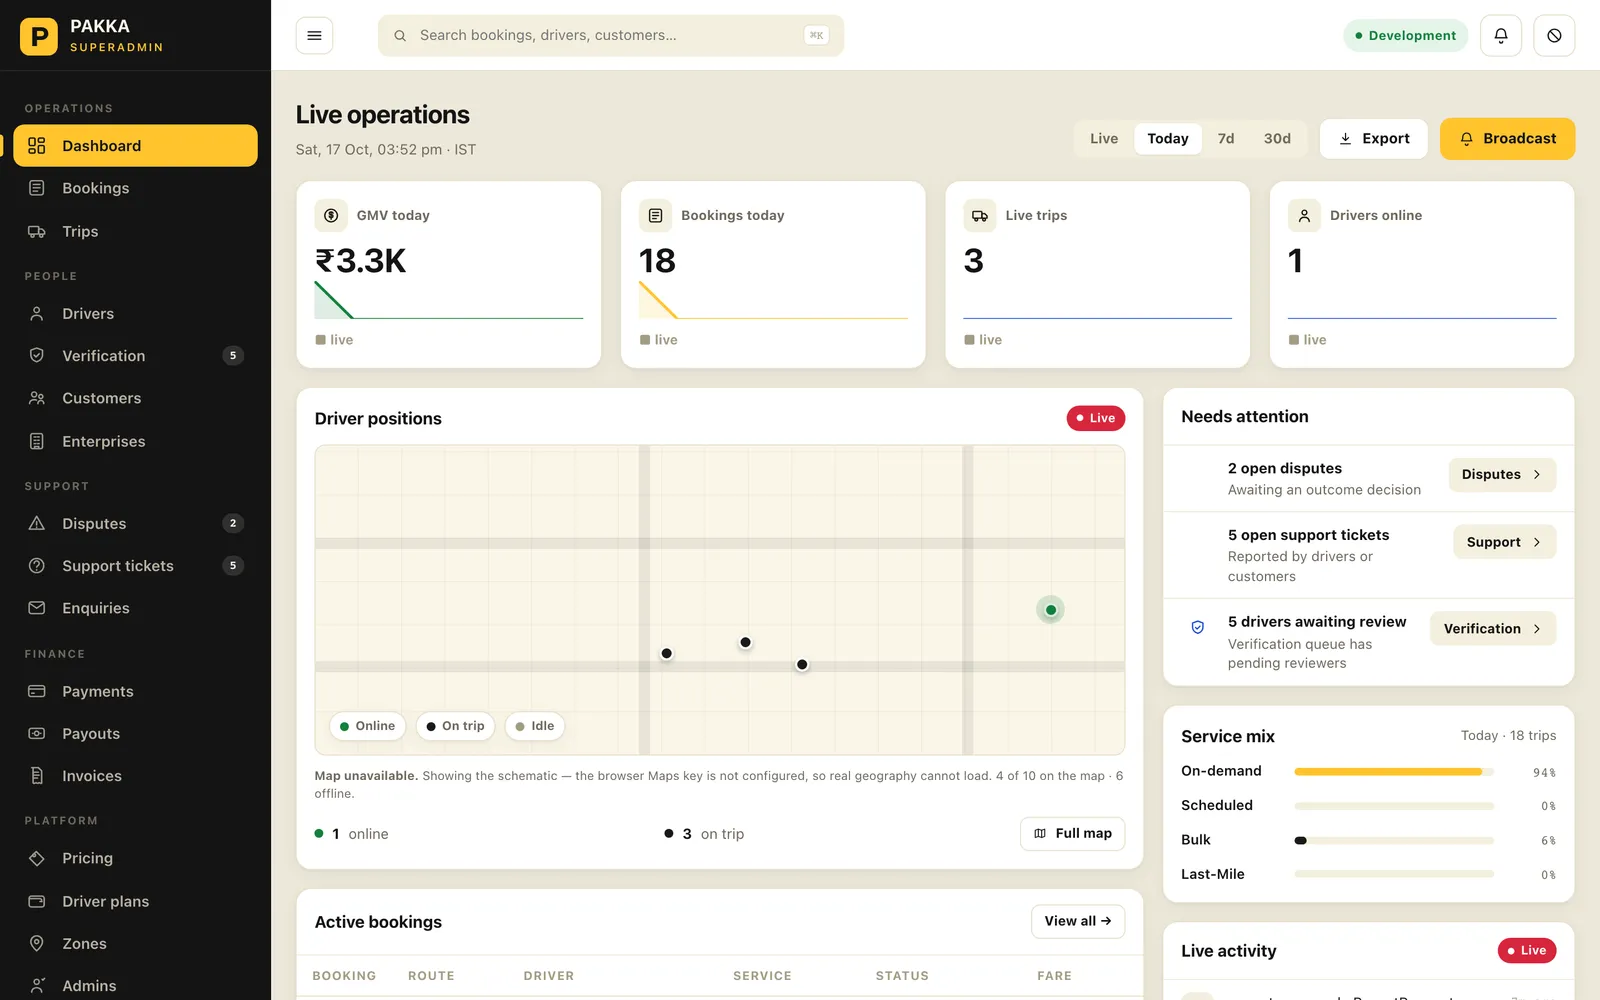The width and height of the screenshot is (1600, 1000).
Task: Open the Support attention button
Action: click(x=1504, y=542)
